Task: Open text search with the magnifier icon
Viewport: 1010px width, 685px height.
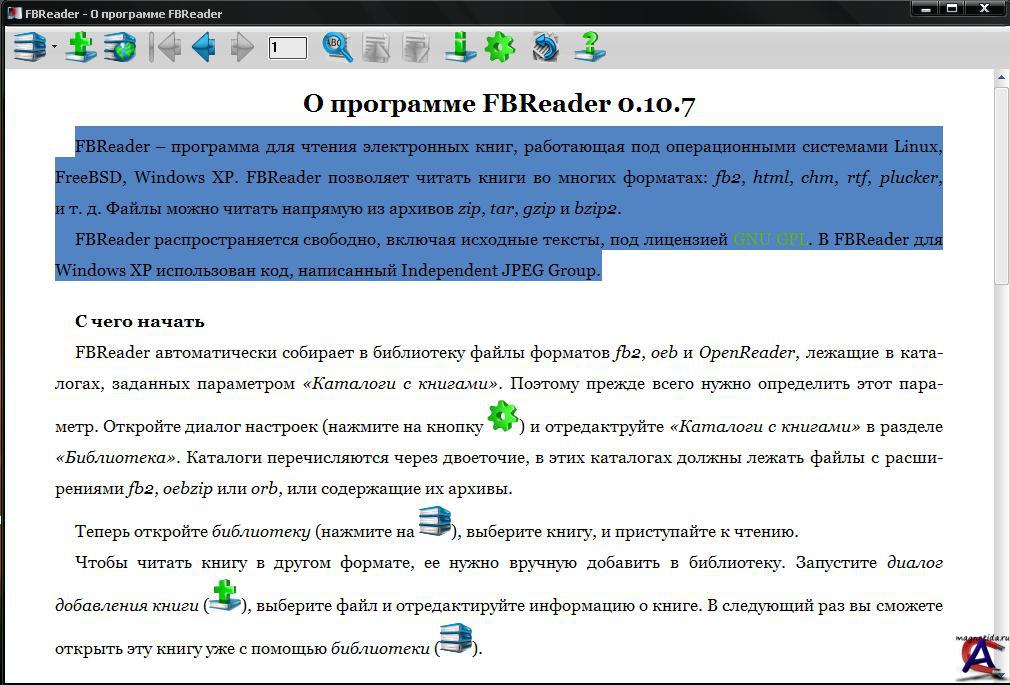Action: 338,47
